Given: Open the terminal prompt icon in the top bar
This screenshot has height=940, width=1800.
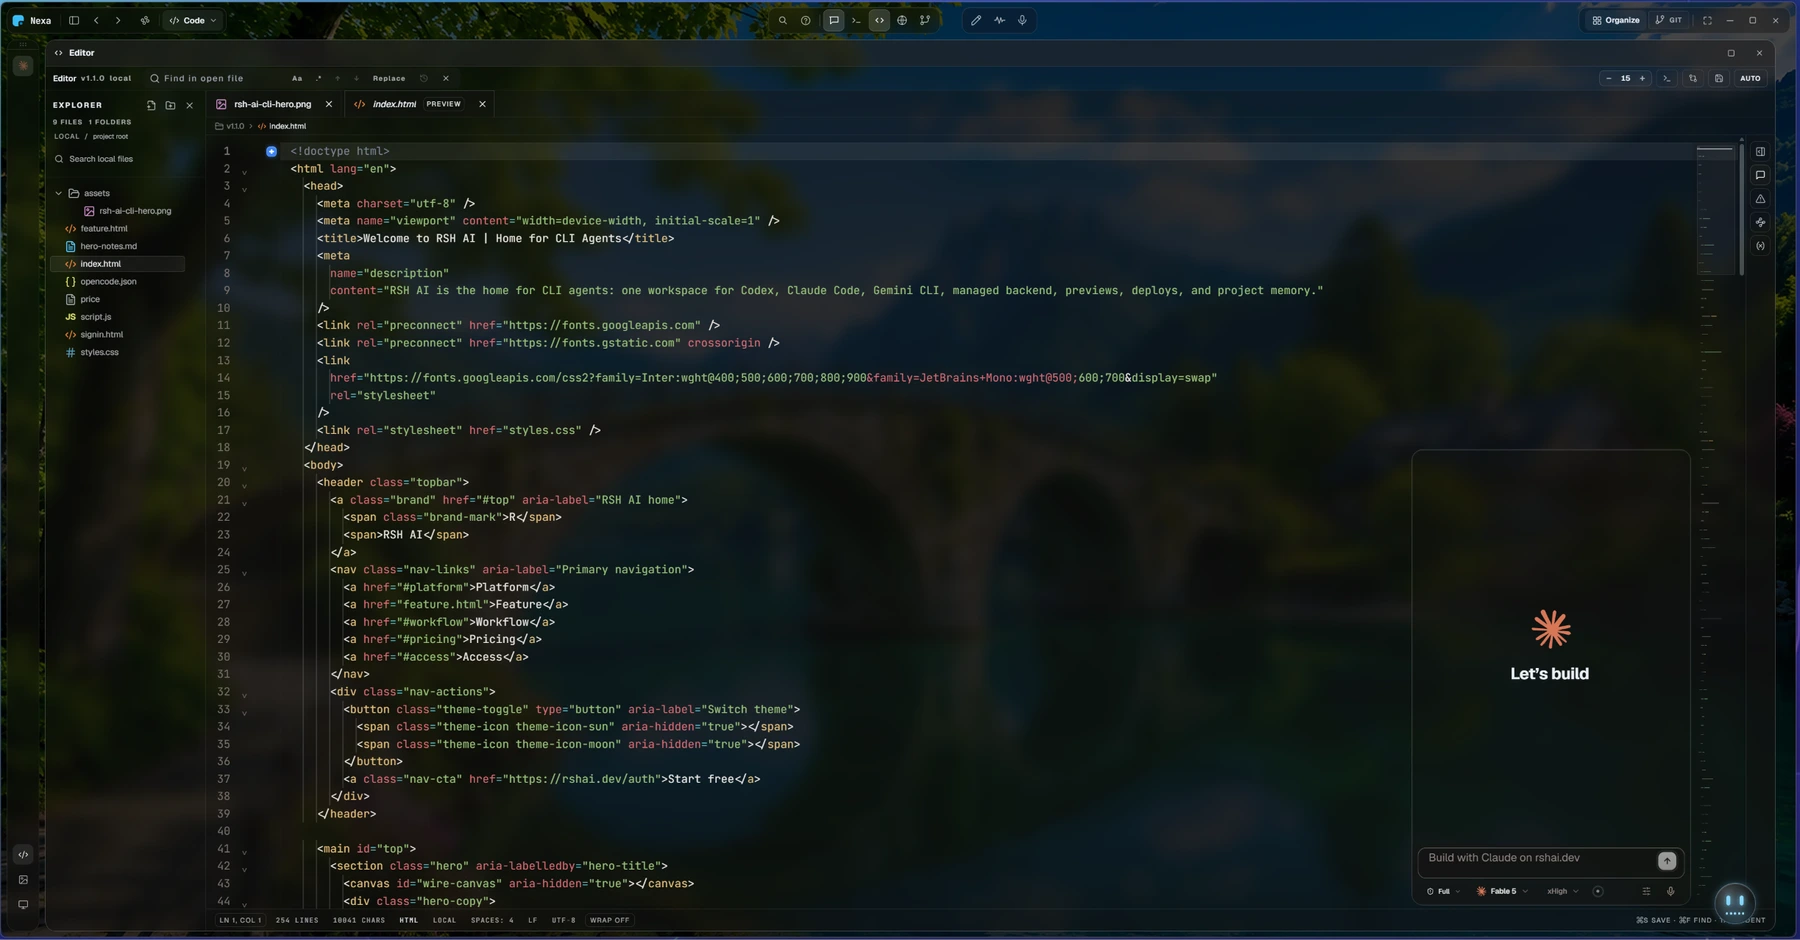Looking at the screenshot, I should coord(856,20).
